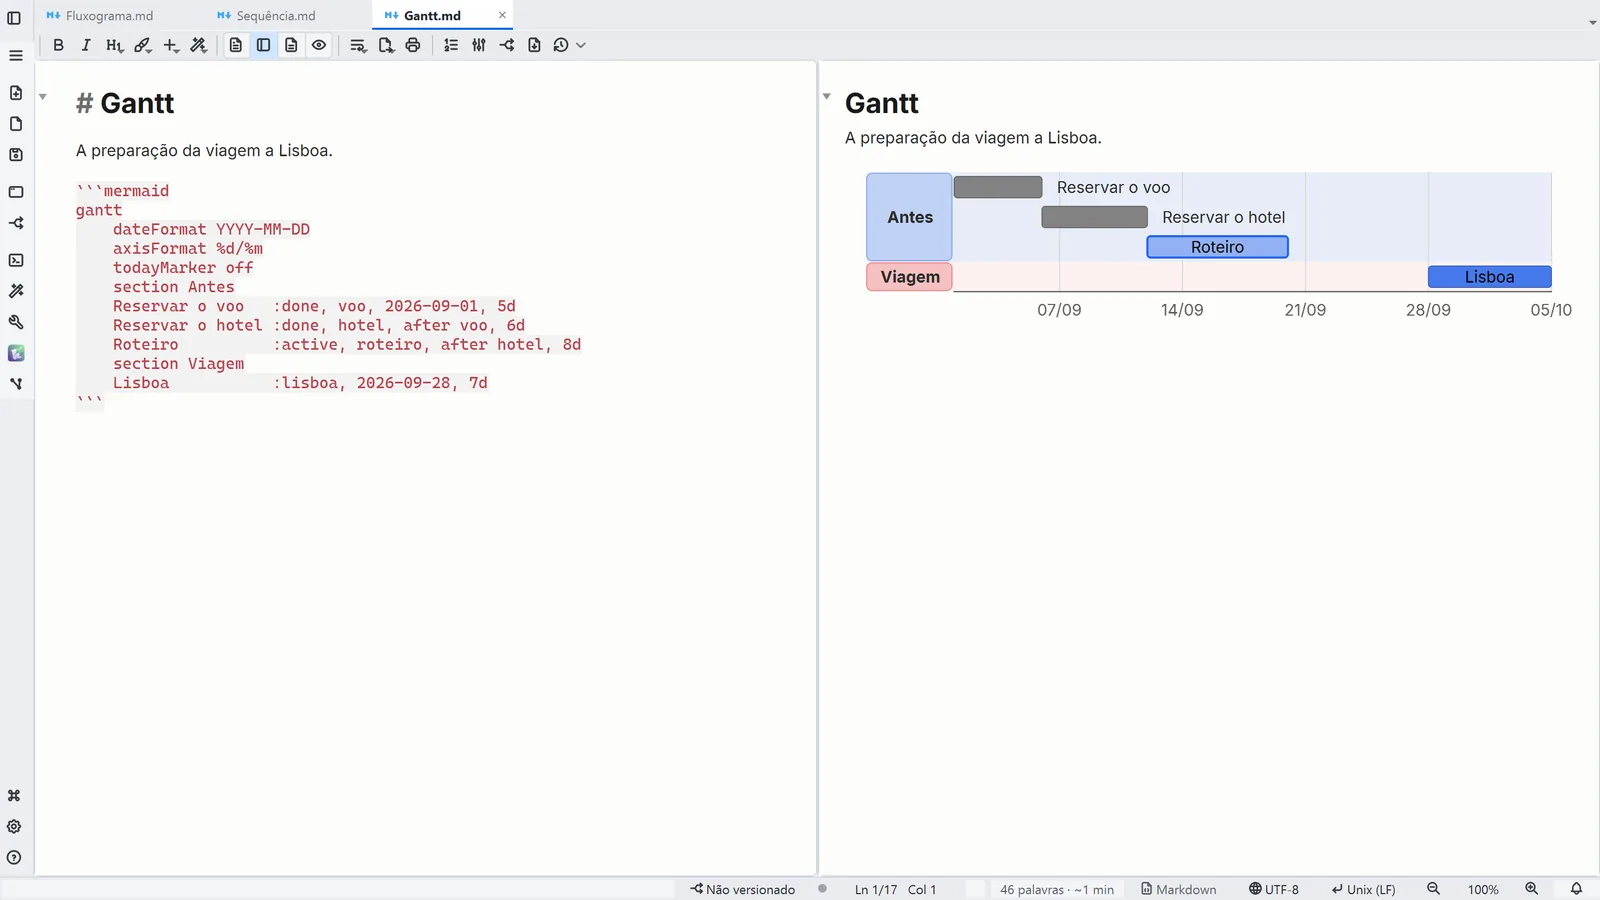The image size is (1600, 900).
Task: Switch to editor-only view mode
Action: tap(236, 45)
